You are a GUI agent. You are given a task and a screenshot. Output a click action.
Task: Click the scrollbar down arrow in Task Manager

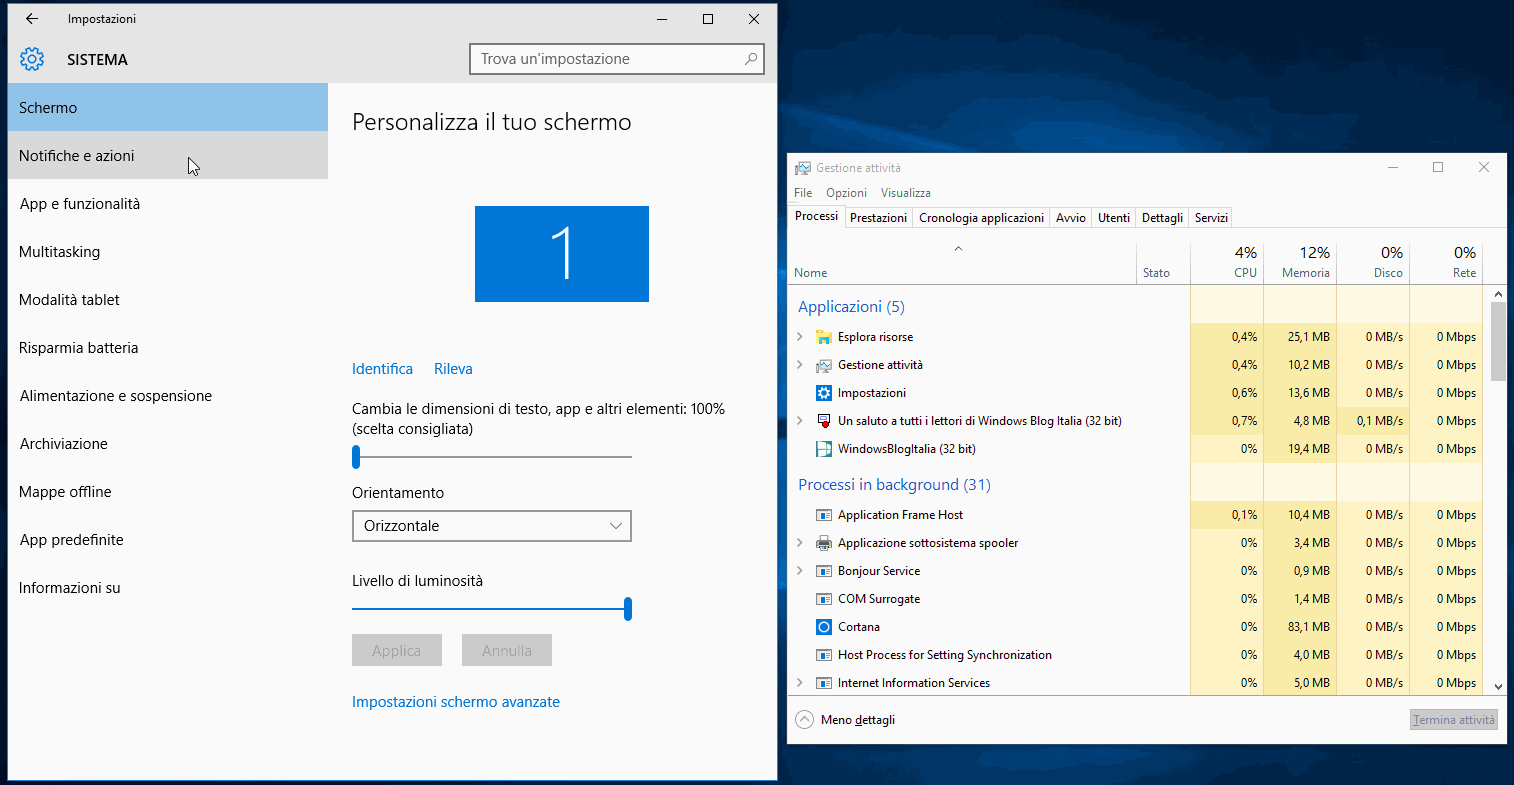(1498, 686)
